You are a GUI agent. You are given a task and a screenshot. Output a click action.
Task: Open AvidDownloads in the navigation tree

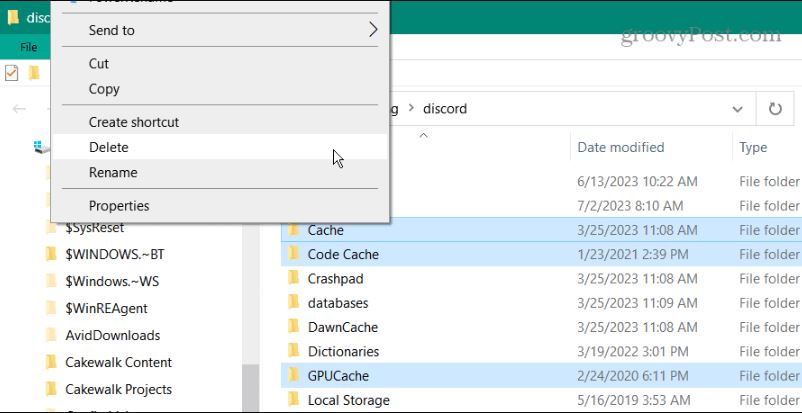(x=113, y=336)
